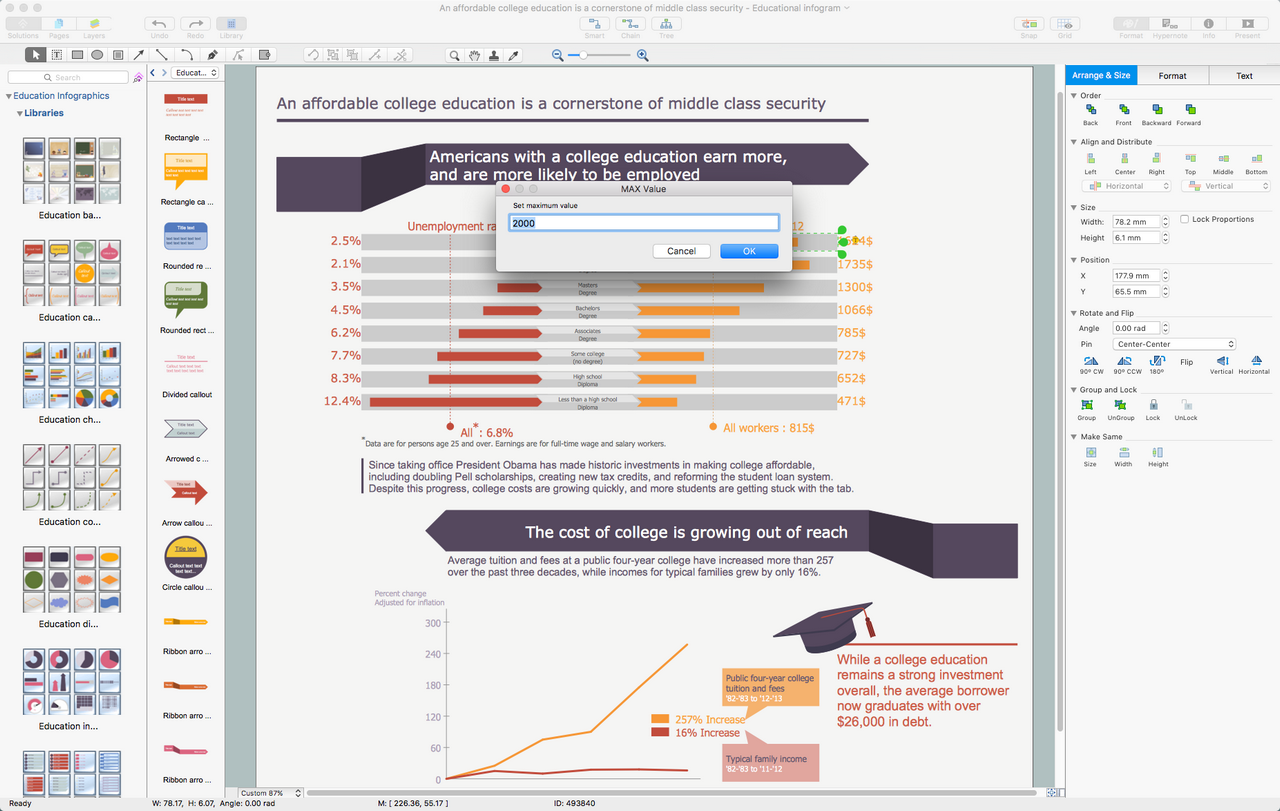Viewport: 1280px width, 811px height.
Task: Open the Pin Center-Center dropdown
Action: tap(1174, 344)
